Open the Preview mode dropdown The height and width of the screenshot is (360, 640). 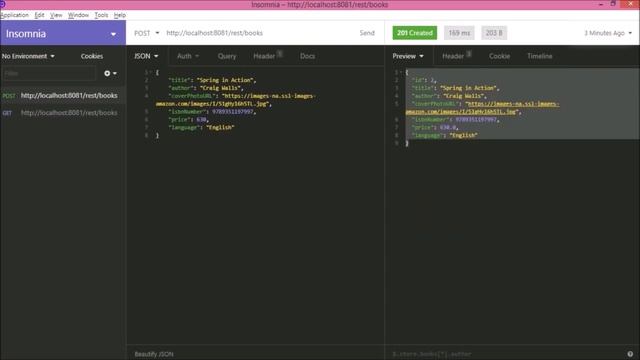point(408,56)
